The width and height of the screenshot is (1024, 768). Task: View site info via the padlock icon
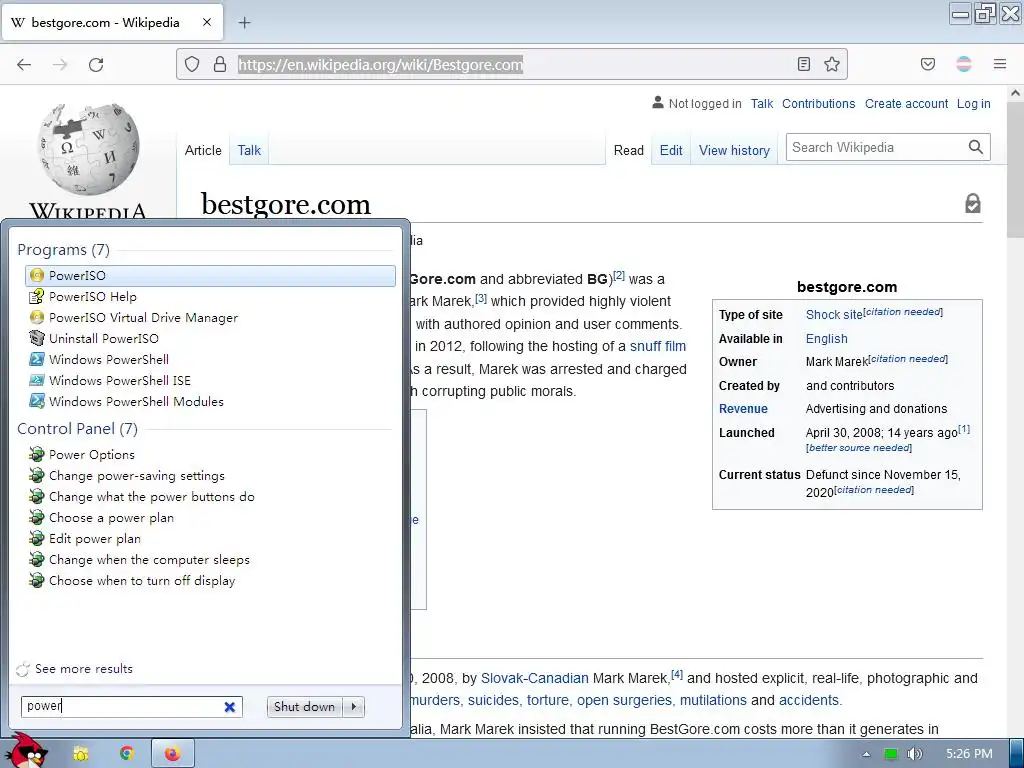(x=220, y=64)
